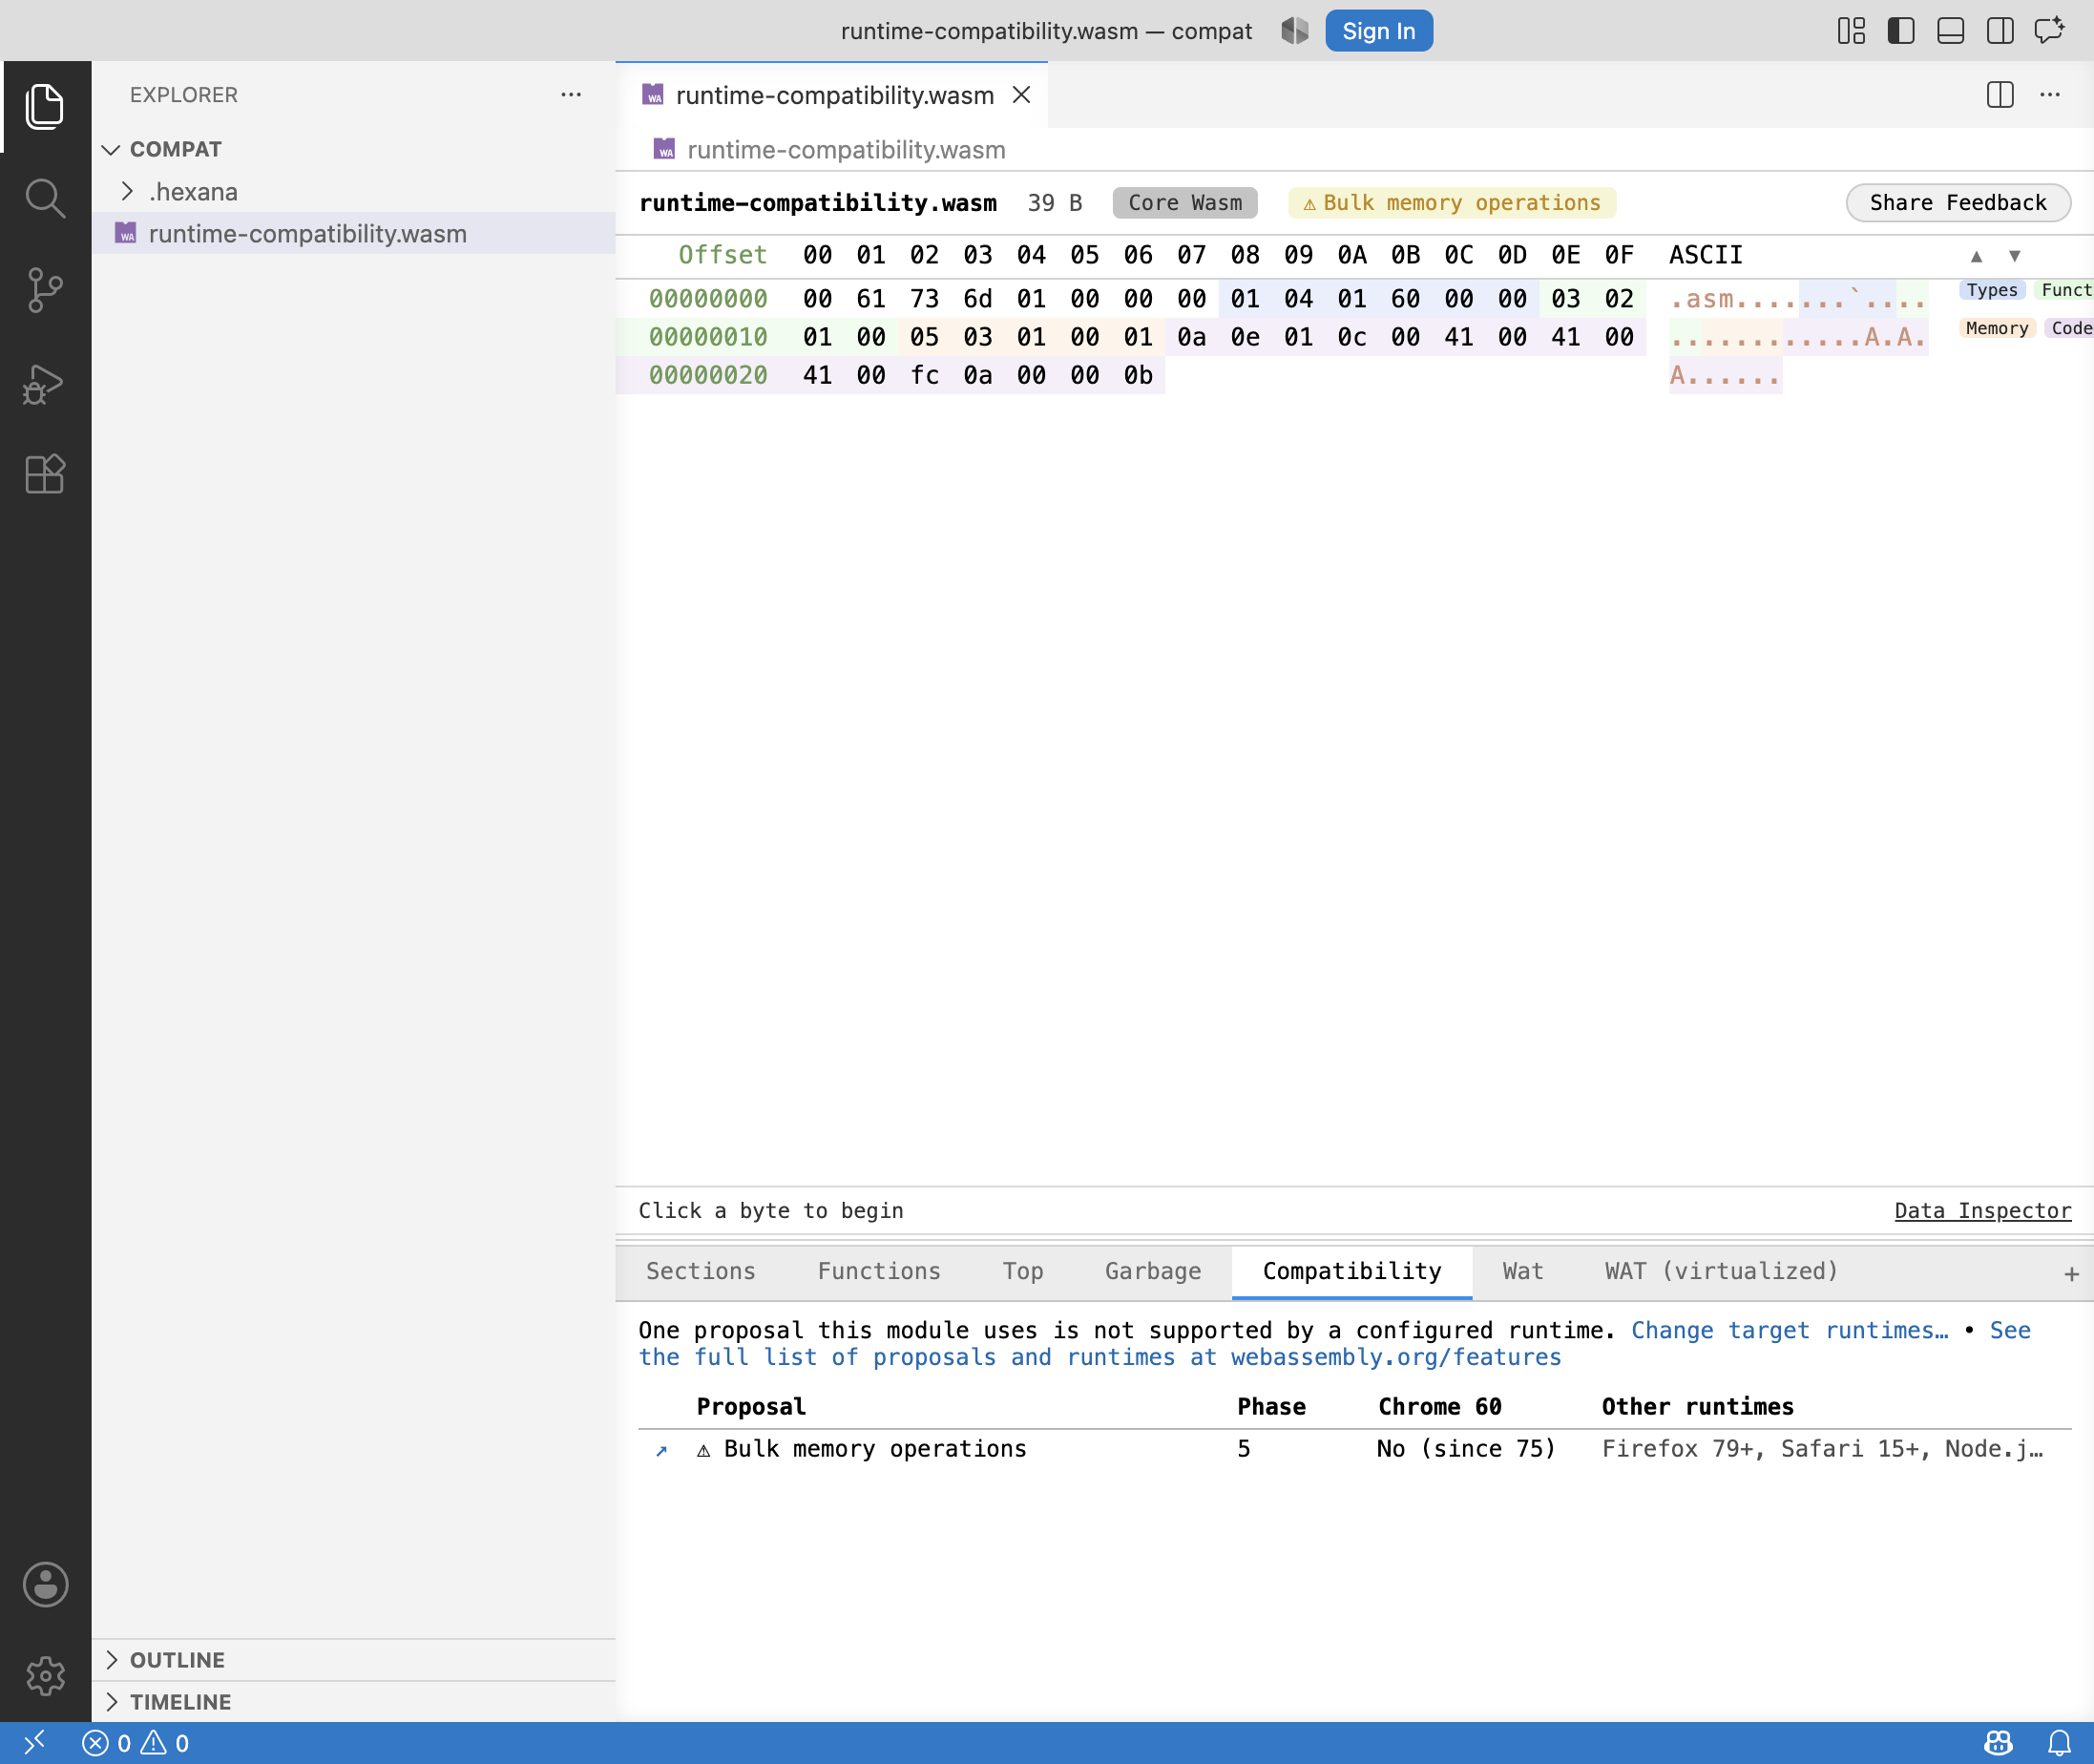Viewport: 2094px width, 1764px height.
Task: Click the errors and warnings status indicator
Action: click(x=135, y=1743)
